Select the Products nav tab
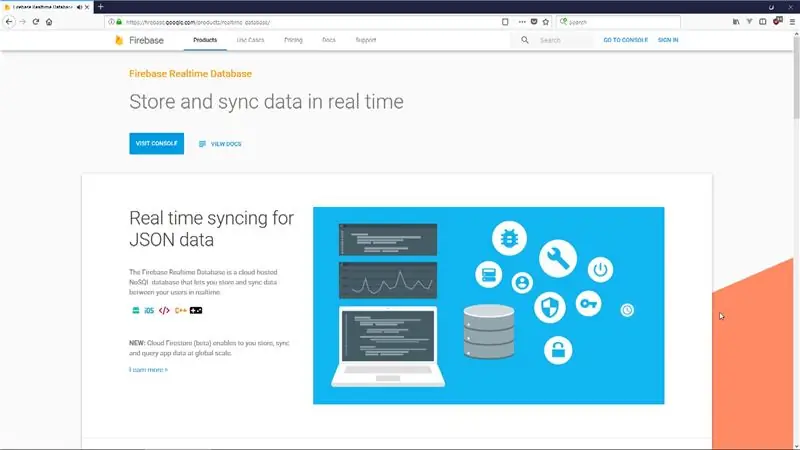 205,40
